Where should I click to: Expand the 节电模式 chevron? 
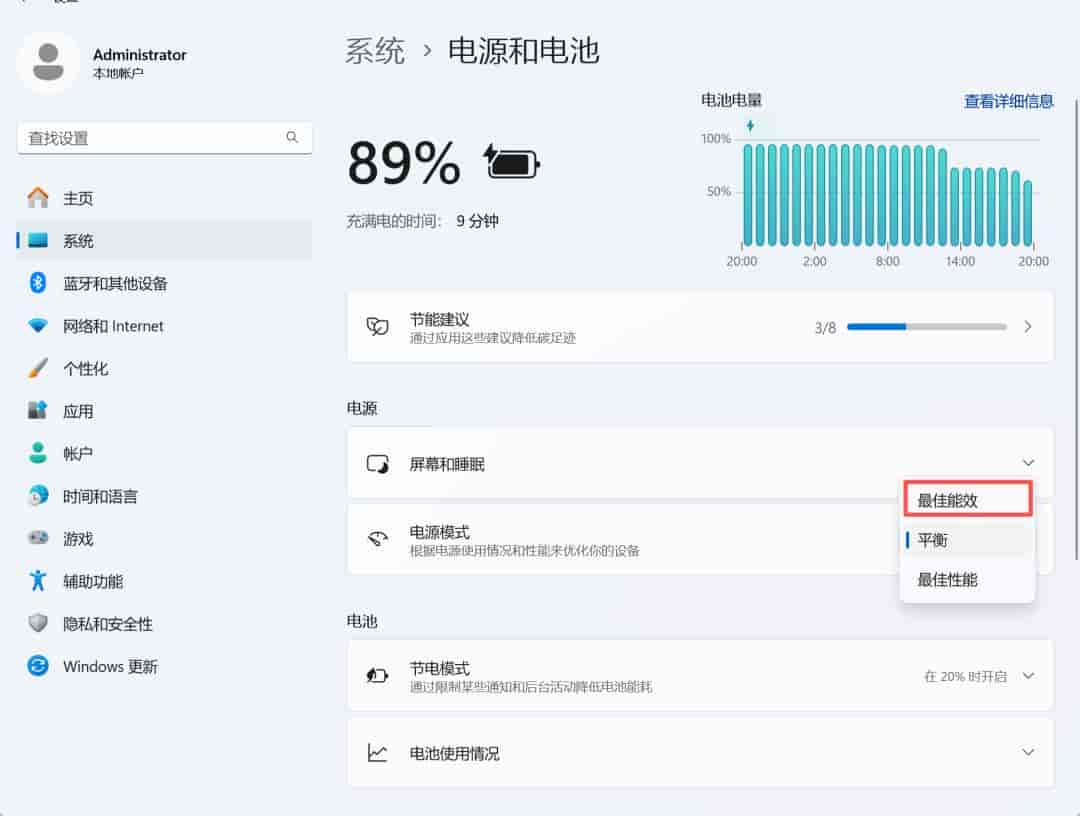[x=1028, y=676]
